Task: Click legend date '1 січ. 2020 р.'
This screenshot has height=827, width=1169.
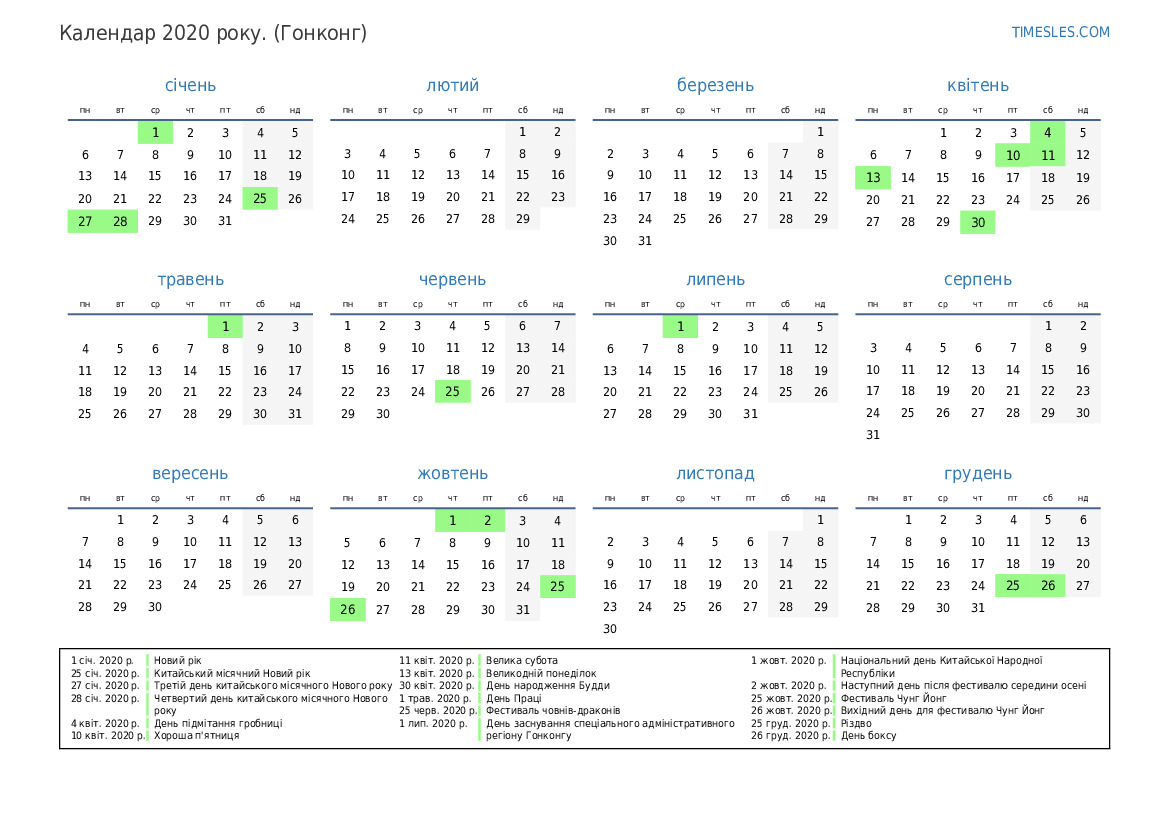Action: point(103,661)
